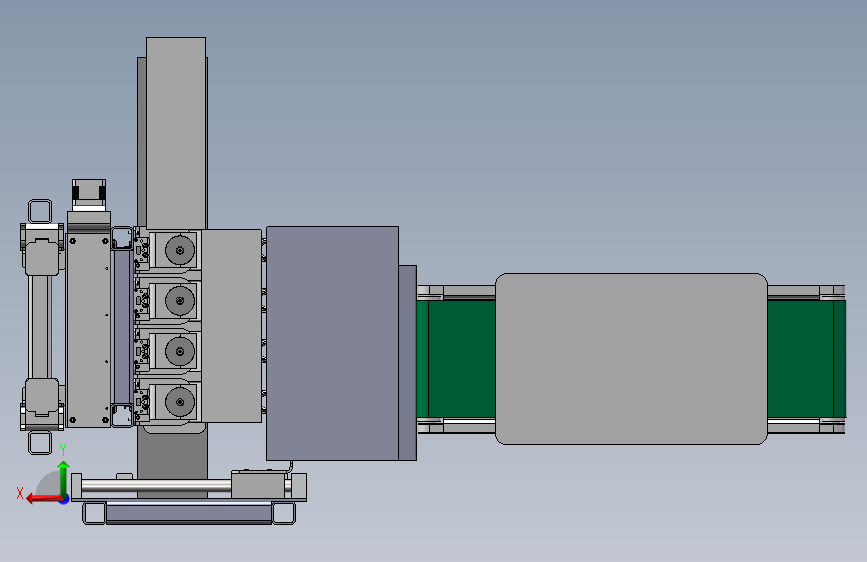
Task: Select the topmost of the four circular rollers
Action: click(180, 251)
